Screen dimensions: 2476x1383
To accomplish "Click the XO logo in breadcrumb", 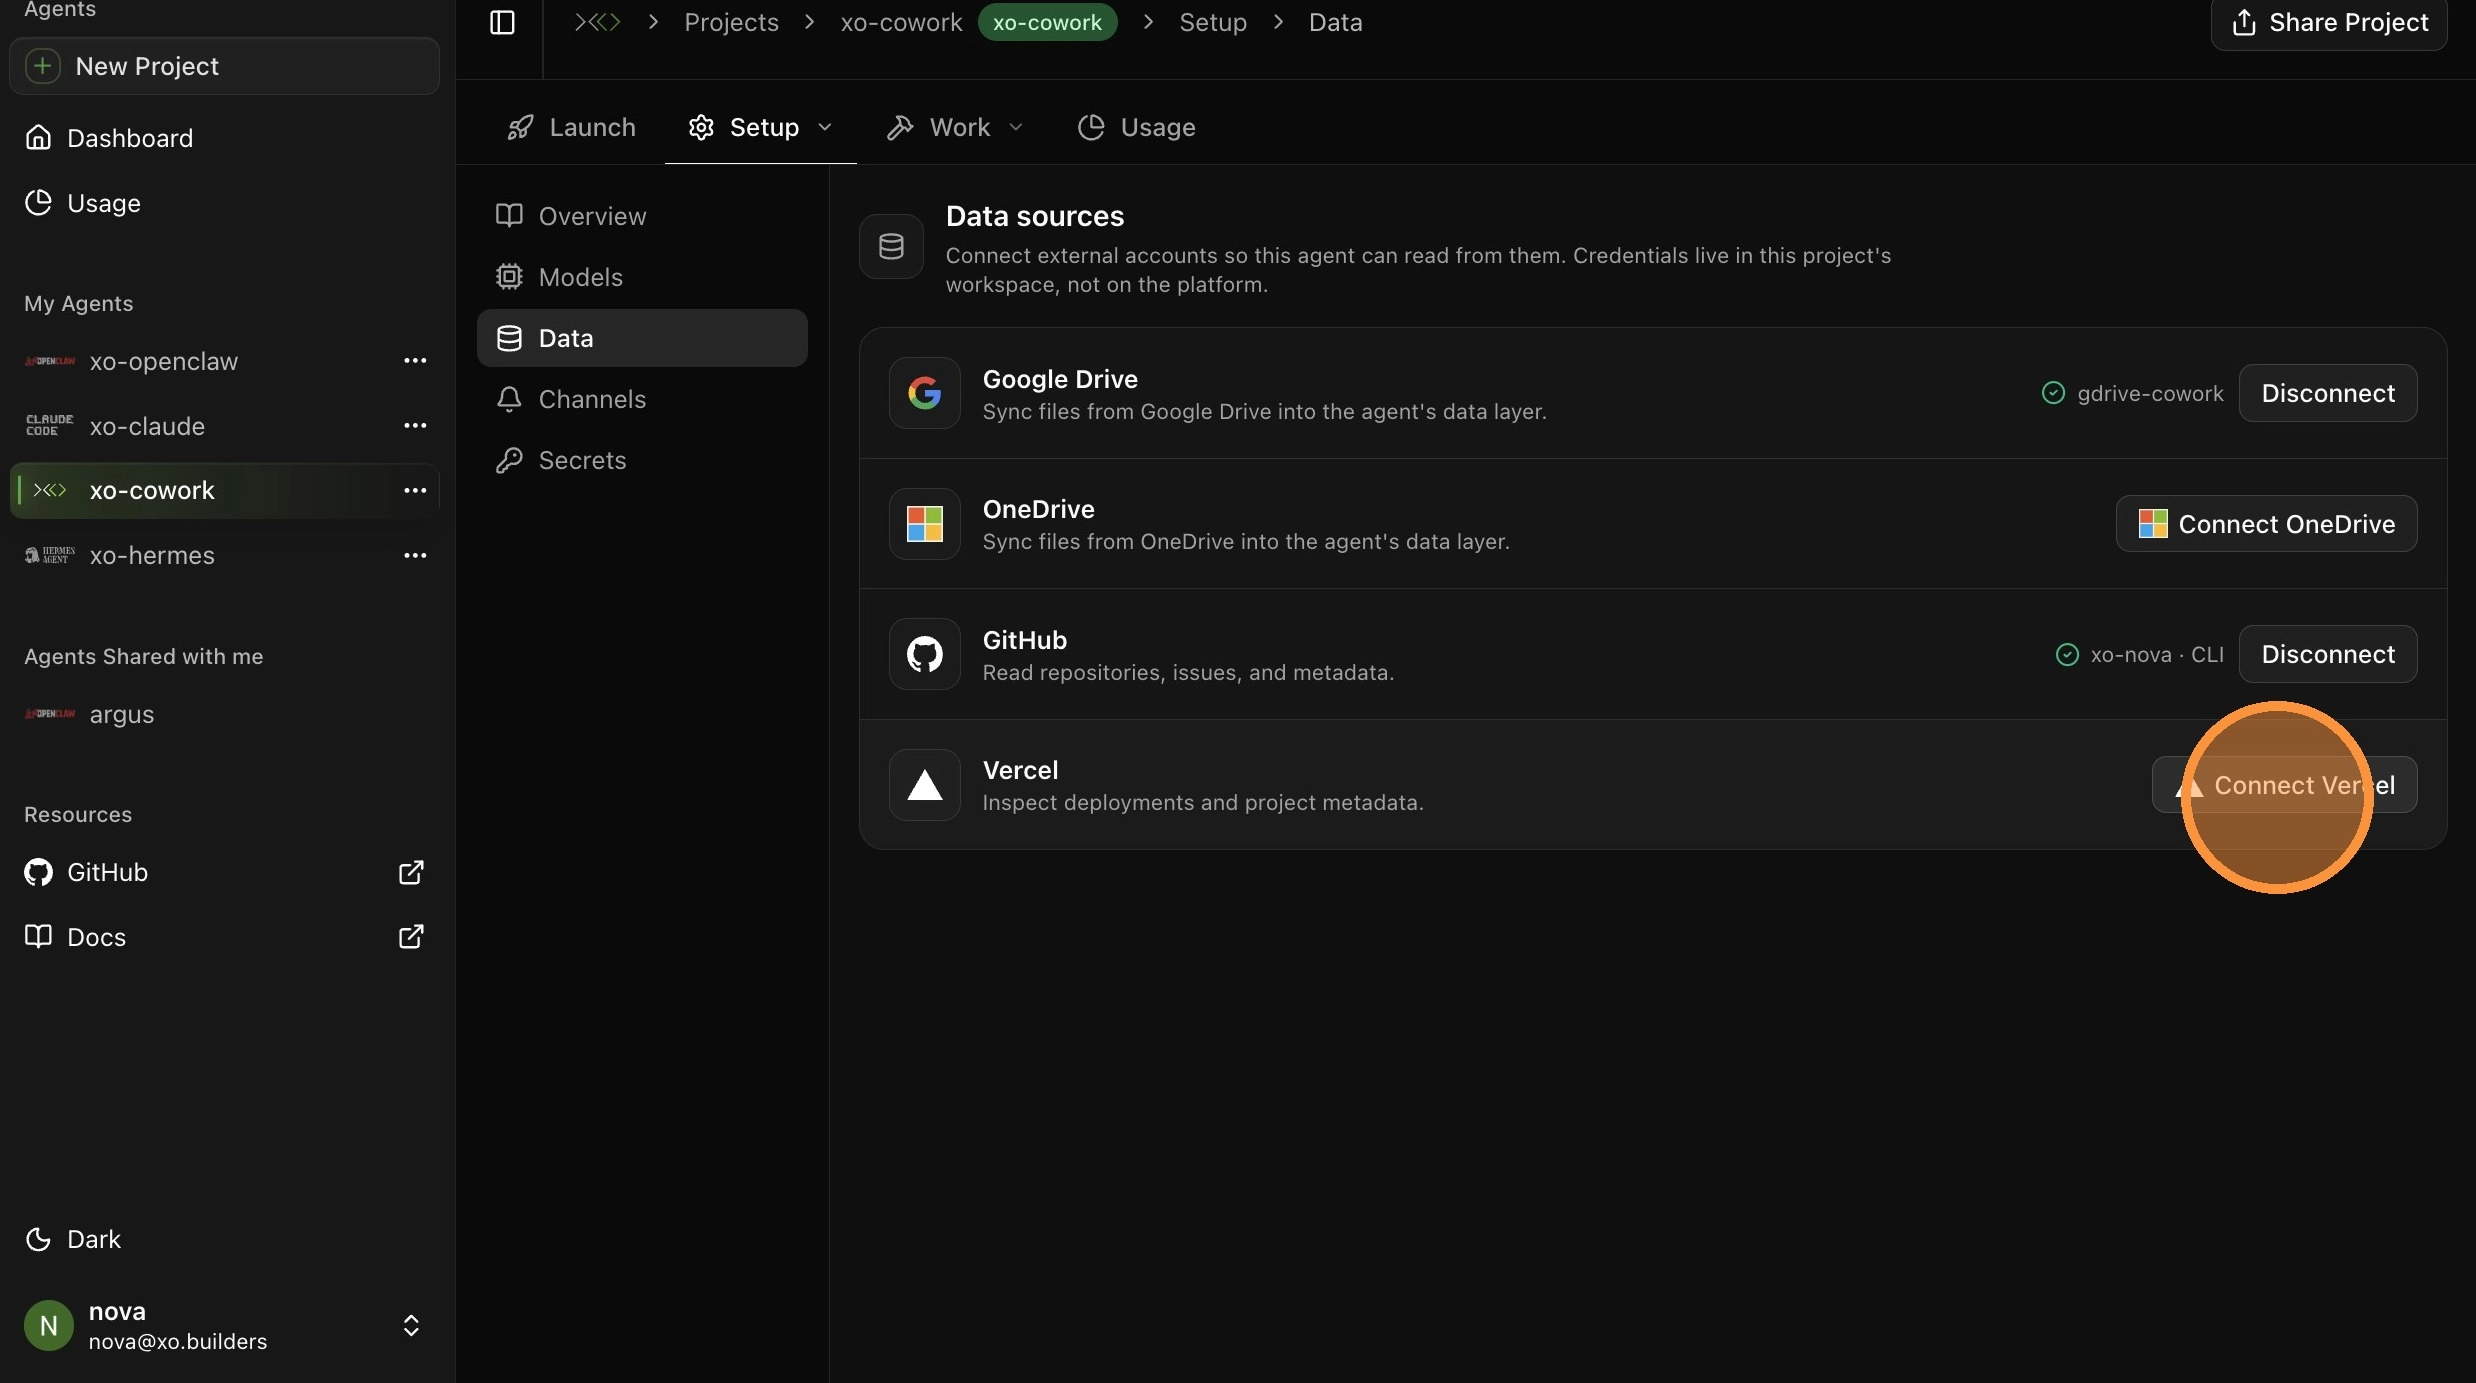I will pyautogui.click(x=597, y=22).
